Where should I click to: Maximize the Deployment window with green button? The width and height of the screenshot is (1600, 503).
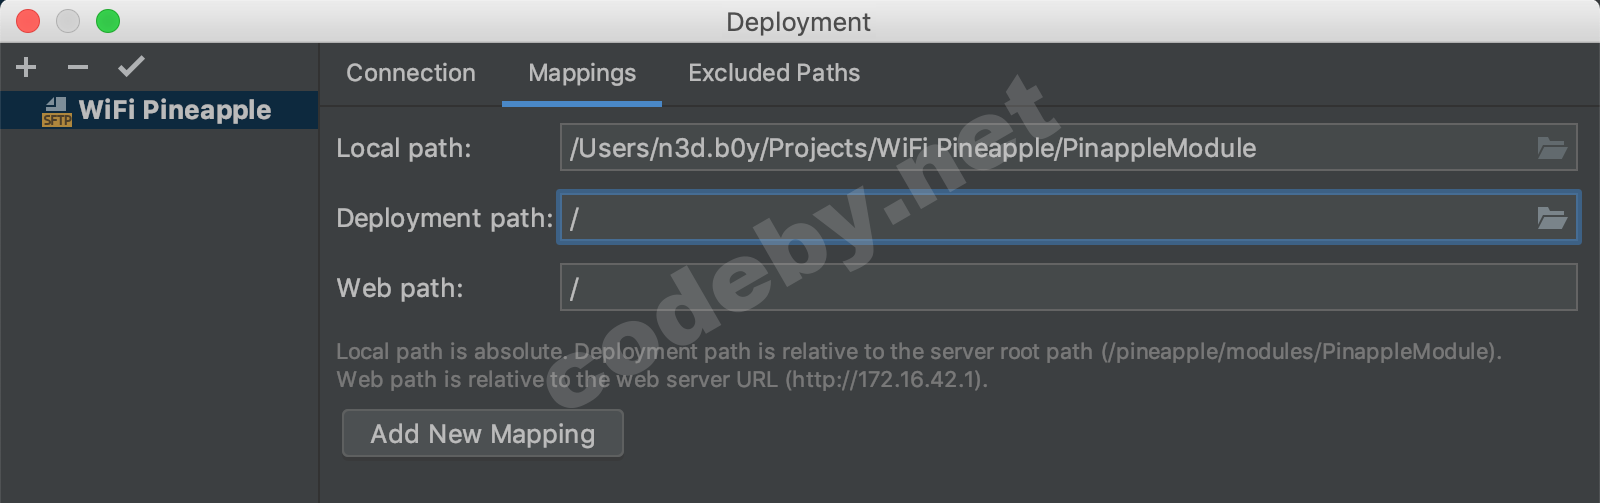pyautogui.click(x=108, y=21)
